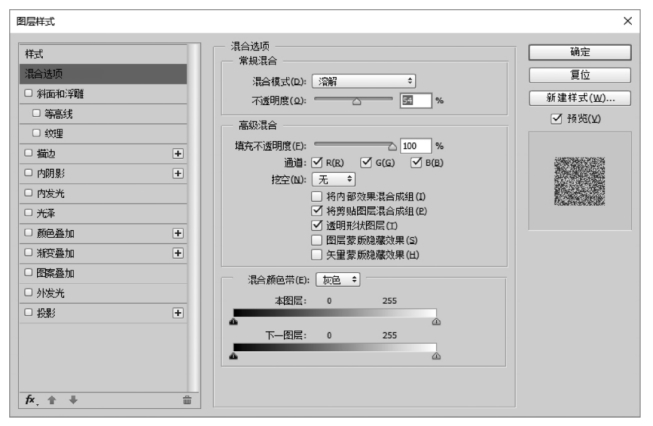Click the move effect down arrow

(x=73, y=400)
